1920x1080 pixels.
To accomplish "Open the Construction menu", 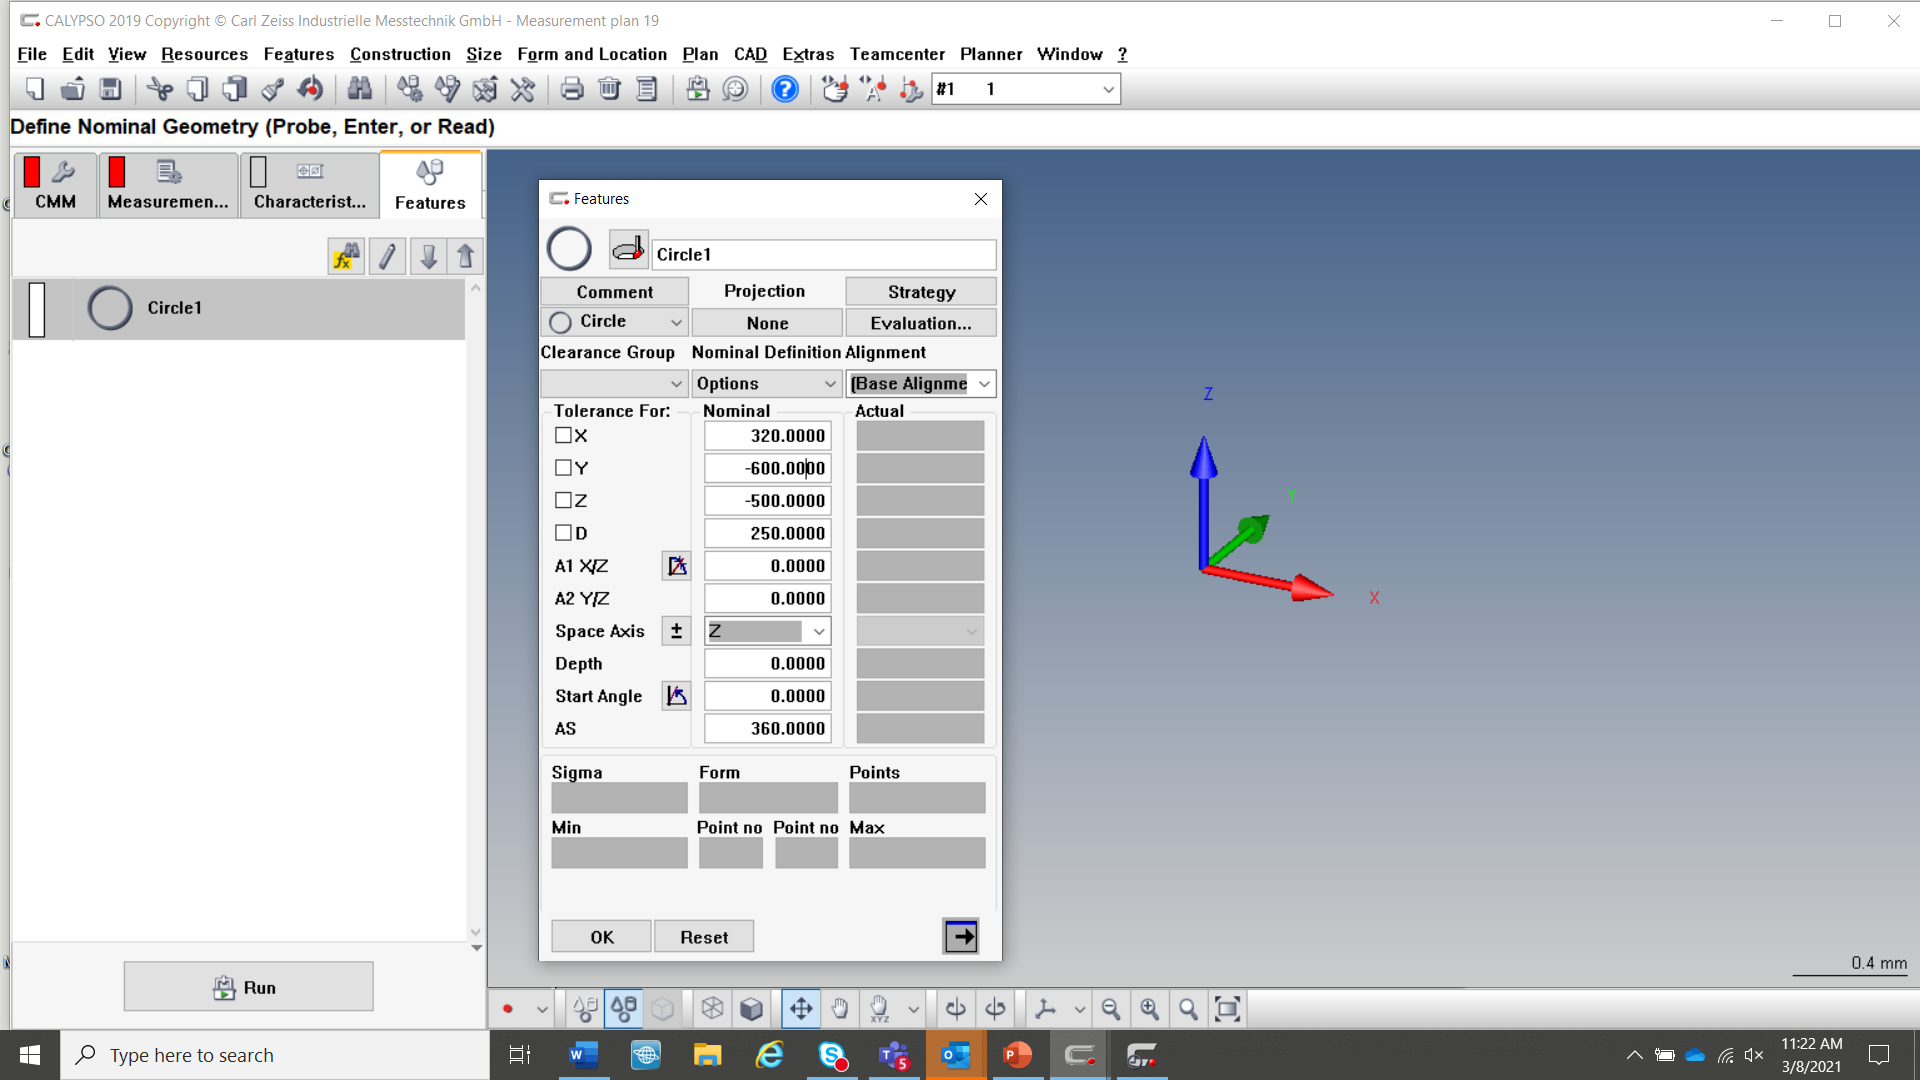I will [x=400, y=54].
